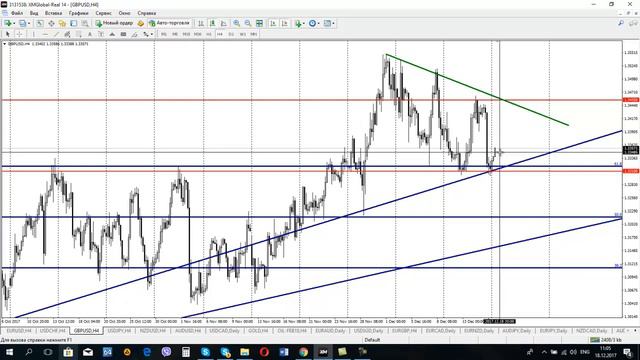Select the Text tool
This screenshot has width=640, height=360.
click(90, 34)
